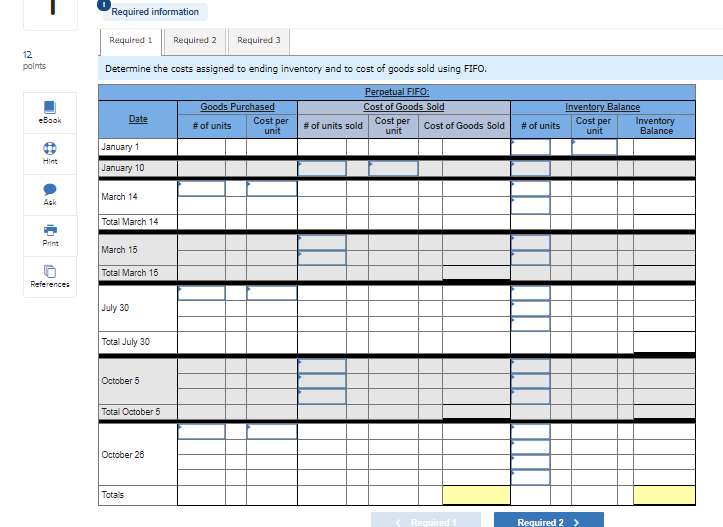Click October 5 second units sold field
This screenshot has width=723, height=527.
click(322, 381)
